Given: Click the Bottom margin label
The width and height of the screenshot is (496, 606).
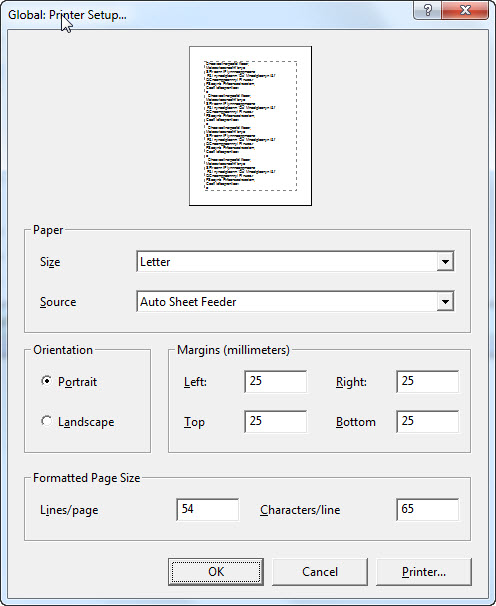Looking at the screenshot, I should [x=356, y=422].
